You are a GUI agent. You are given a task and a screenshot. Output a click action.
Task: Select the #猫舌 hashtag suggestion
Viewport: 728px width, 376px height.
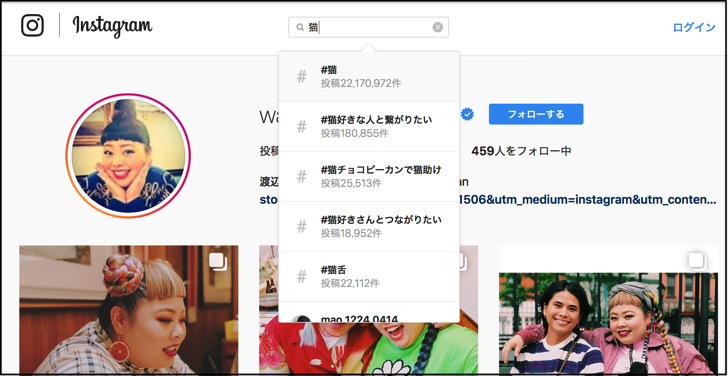click(x=369, y=277)
